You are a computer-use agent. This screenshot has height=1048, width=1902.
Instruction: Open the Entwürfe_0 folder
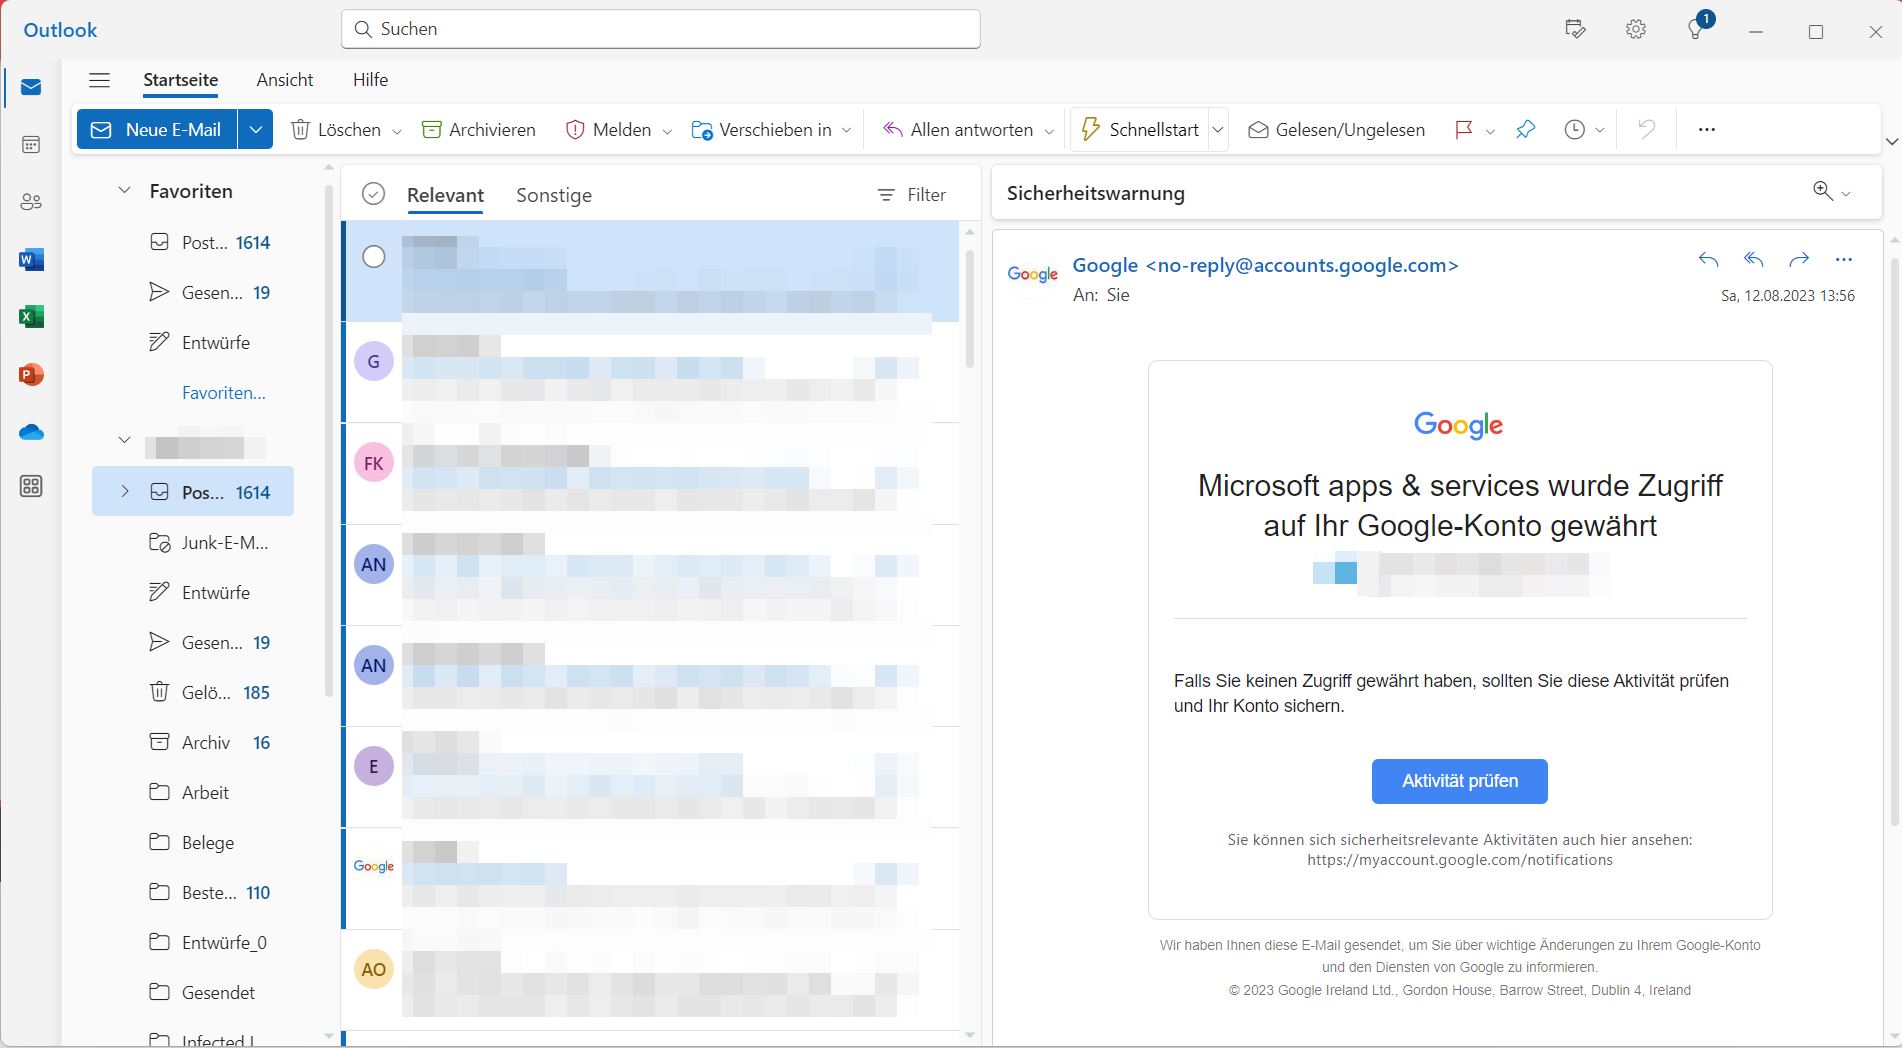[x=192, y=943]
